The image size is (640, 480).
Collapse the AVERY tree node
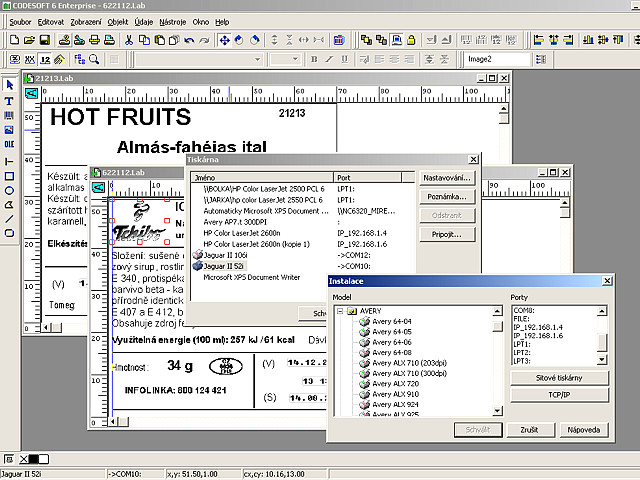[340, 311]
